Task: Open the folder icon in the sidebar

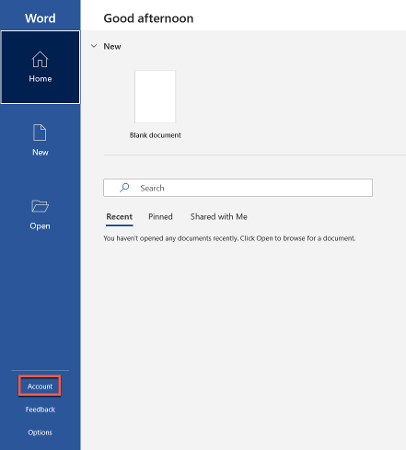Action: pos(40,206)
